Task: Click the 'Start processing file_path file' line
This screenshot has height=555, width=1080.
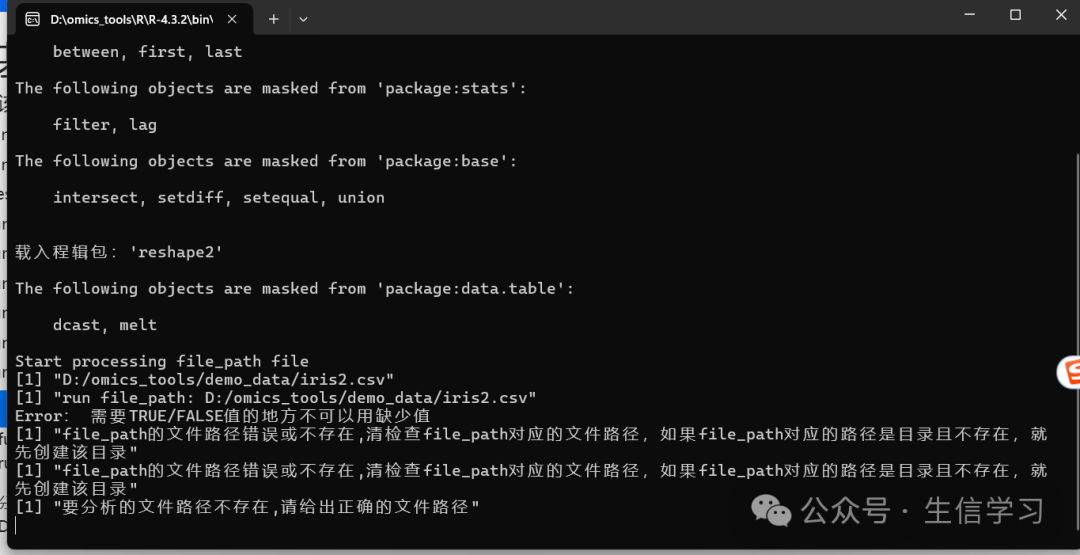Action: pos(162,362)
